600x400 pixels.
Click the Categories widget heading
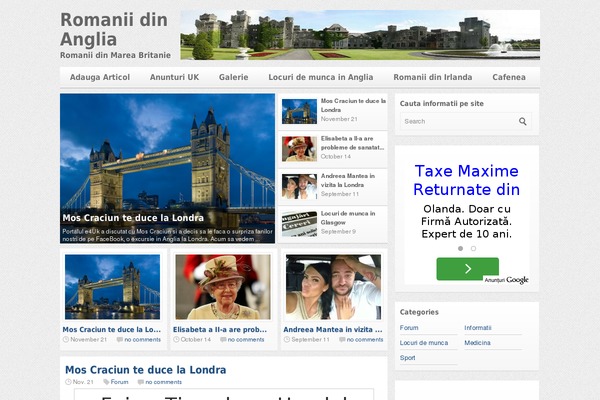click(419, 312)
